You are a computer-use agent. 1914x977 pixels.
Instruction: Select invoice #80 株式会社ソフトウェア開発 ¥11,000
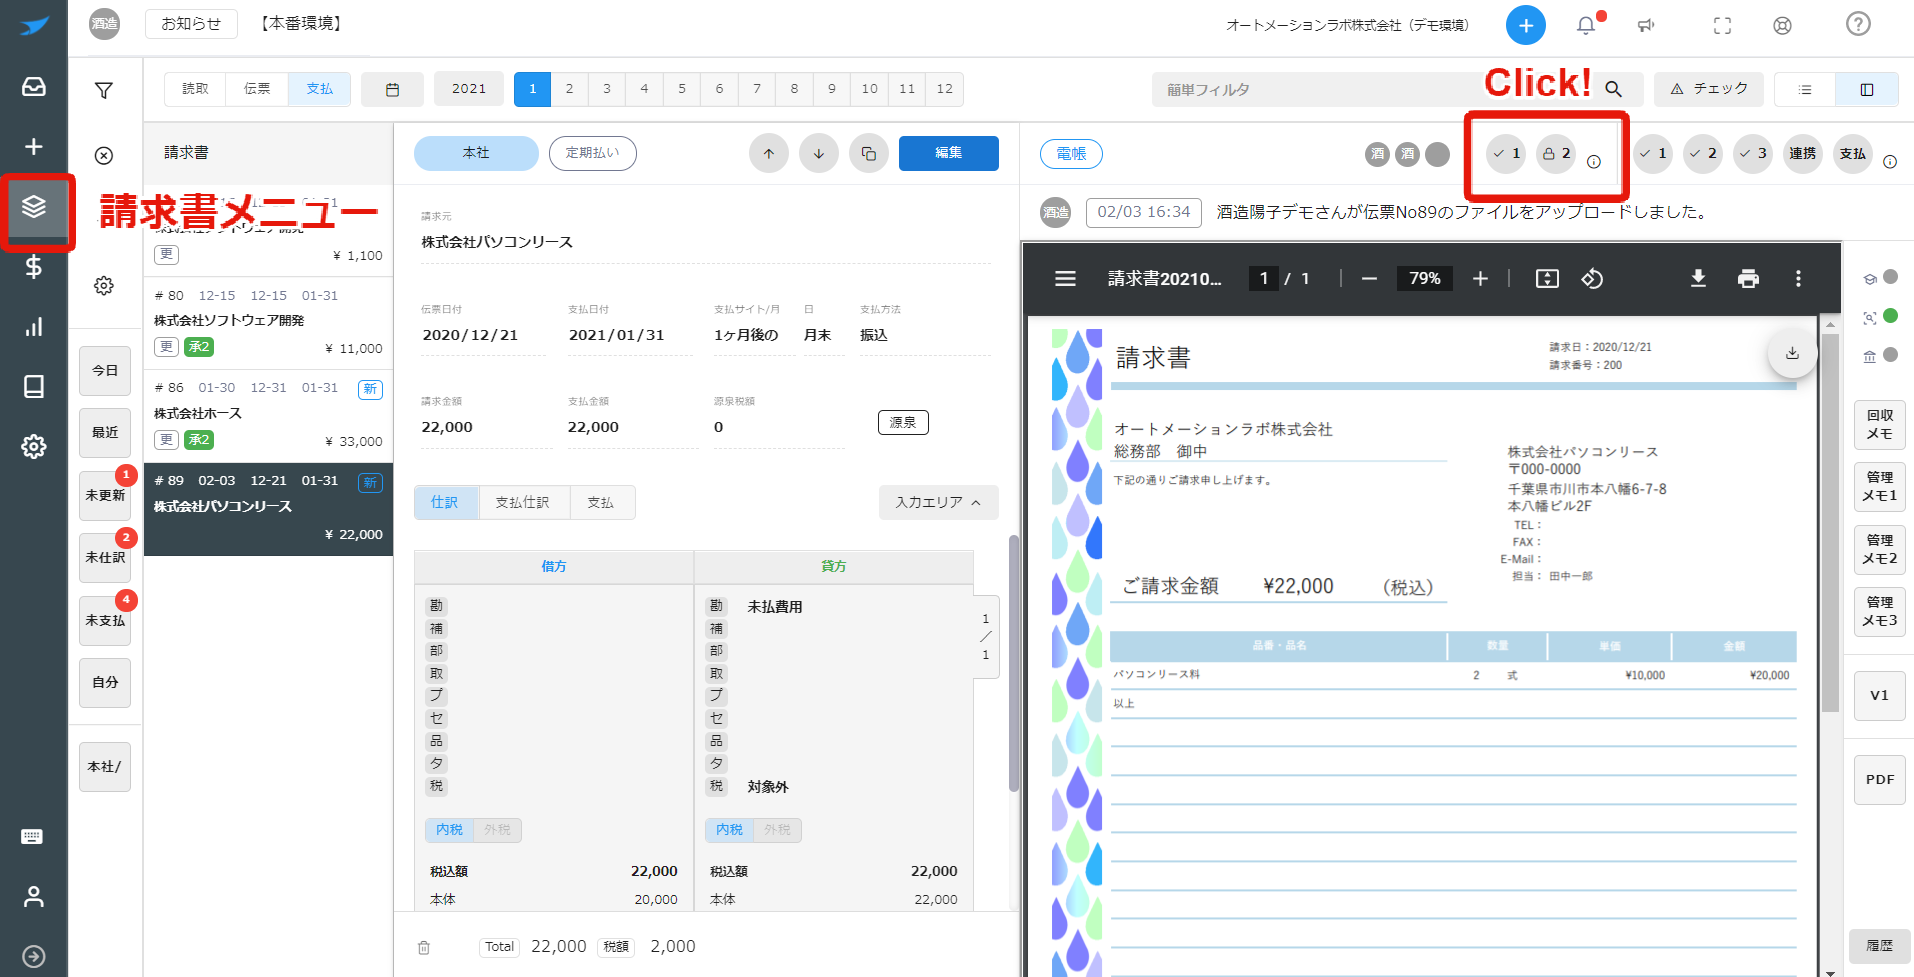(268, 324)
